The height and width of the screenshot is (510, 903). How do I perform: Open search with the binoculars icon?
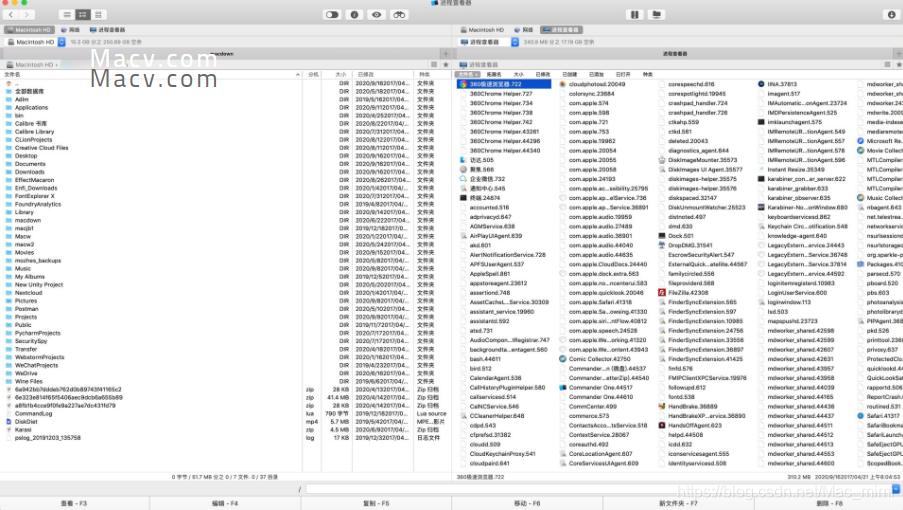point(399,14)
